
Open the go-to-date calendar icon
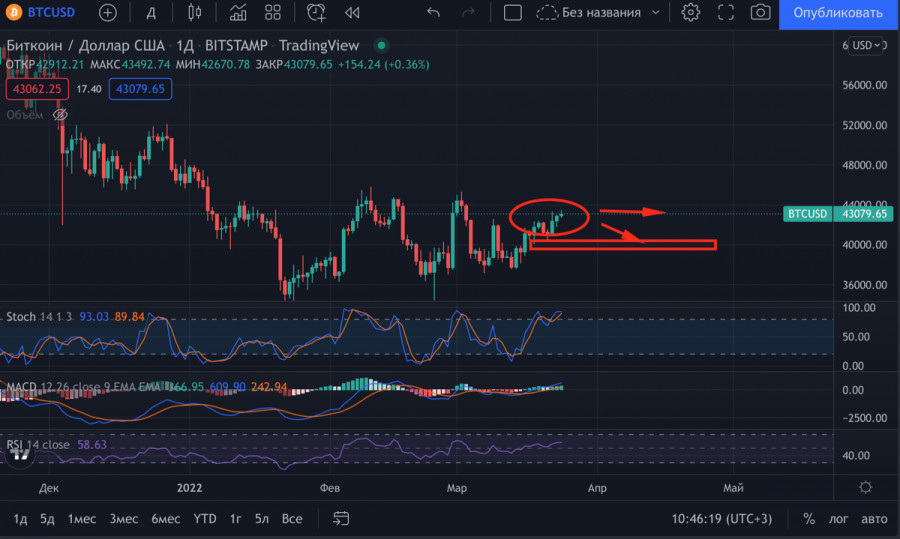(341, 519)
